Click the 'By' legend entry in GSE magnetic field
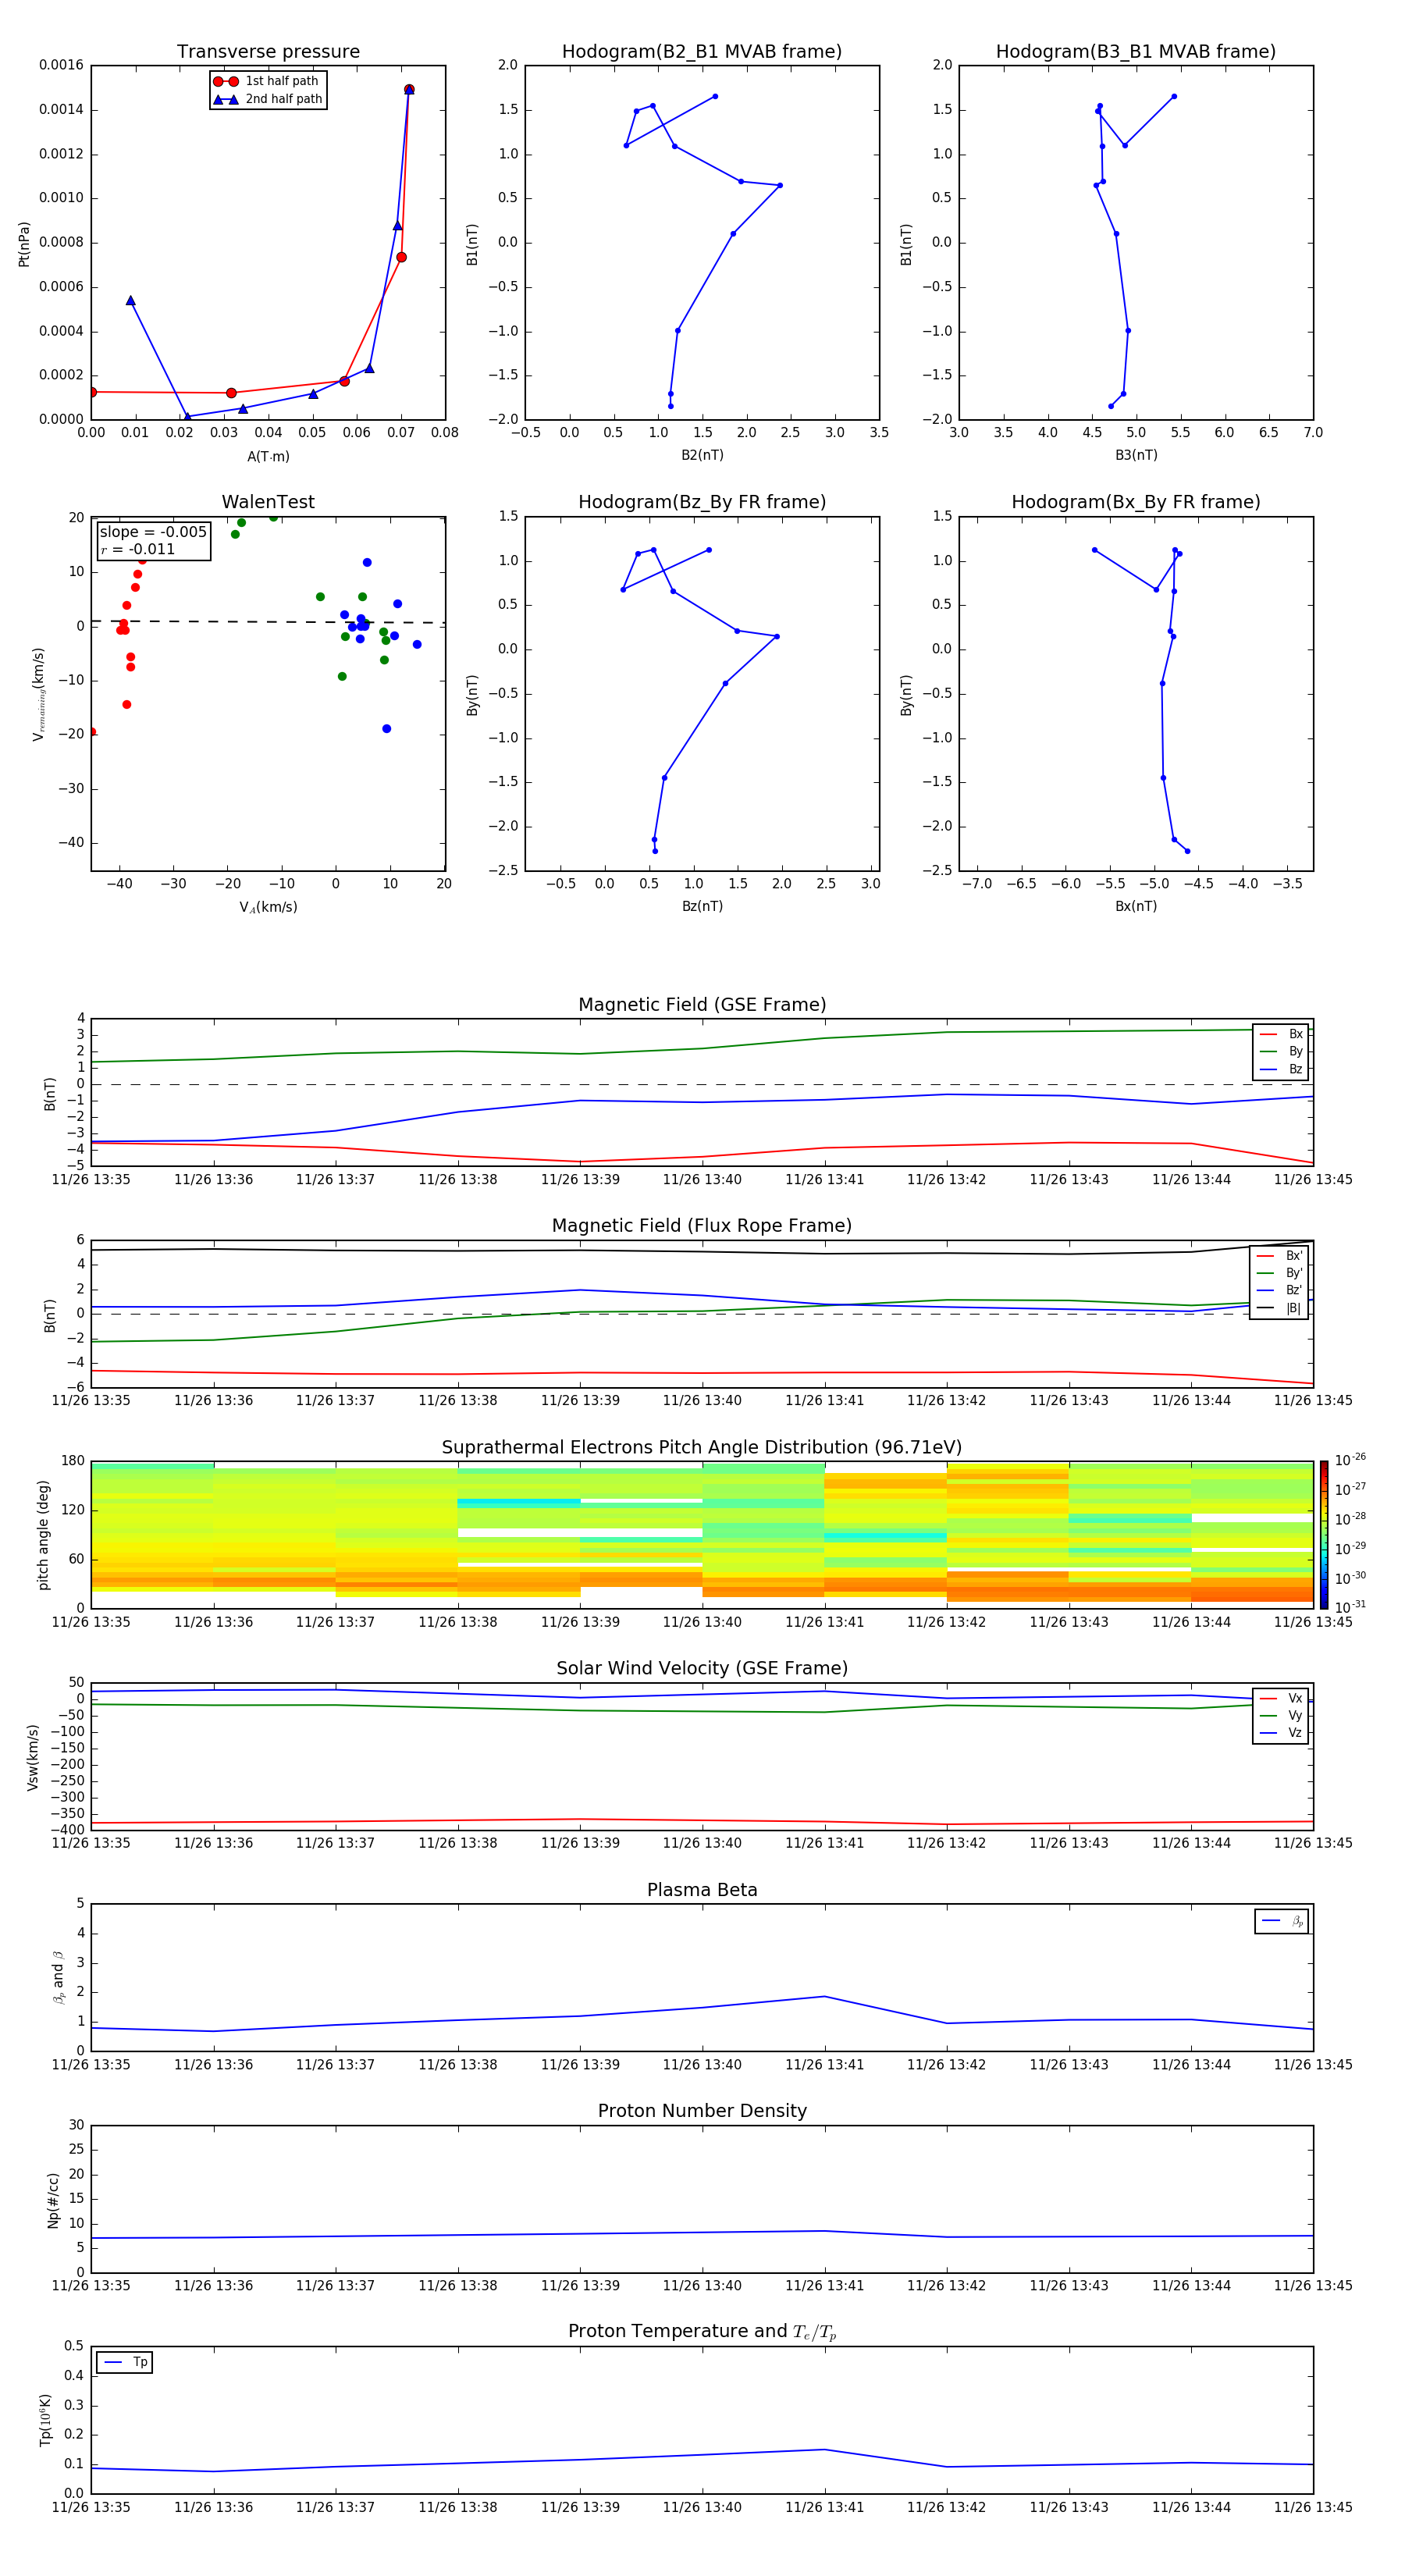This screenshot has width=1405, height=2576. (1281, 1051)
